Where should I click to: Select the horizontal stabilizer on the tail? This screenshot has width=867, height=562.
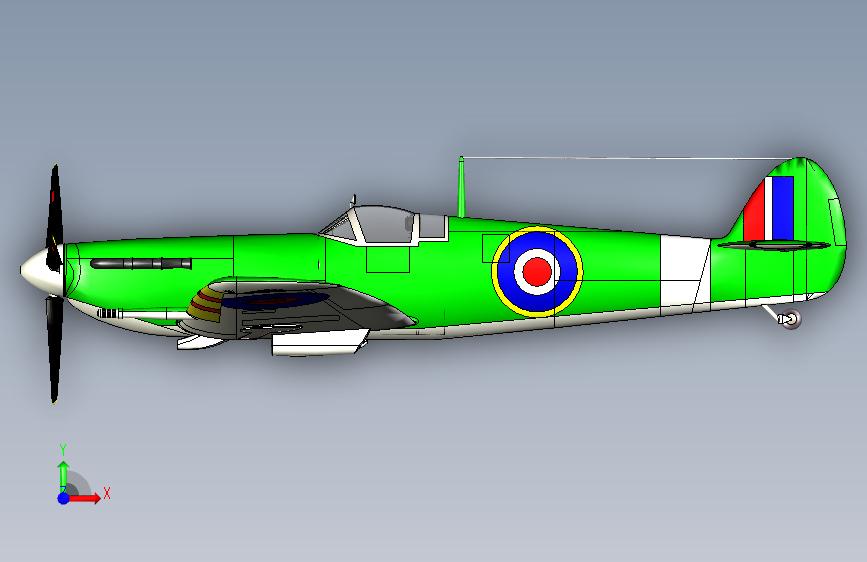(x=774, y=244)
